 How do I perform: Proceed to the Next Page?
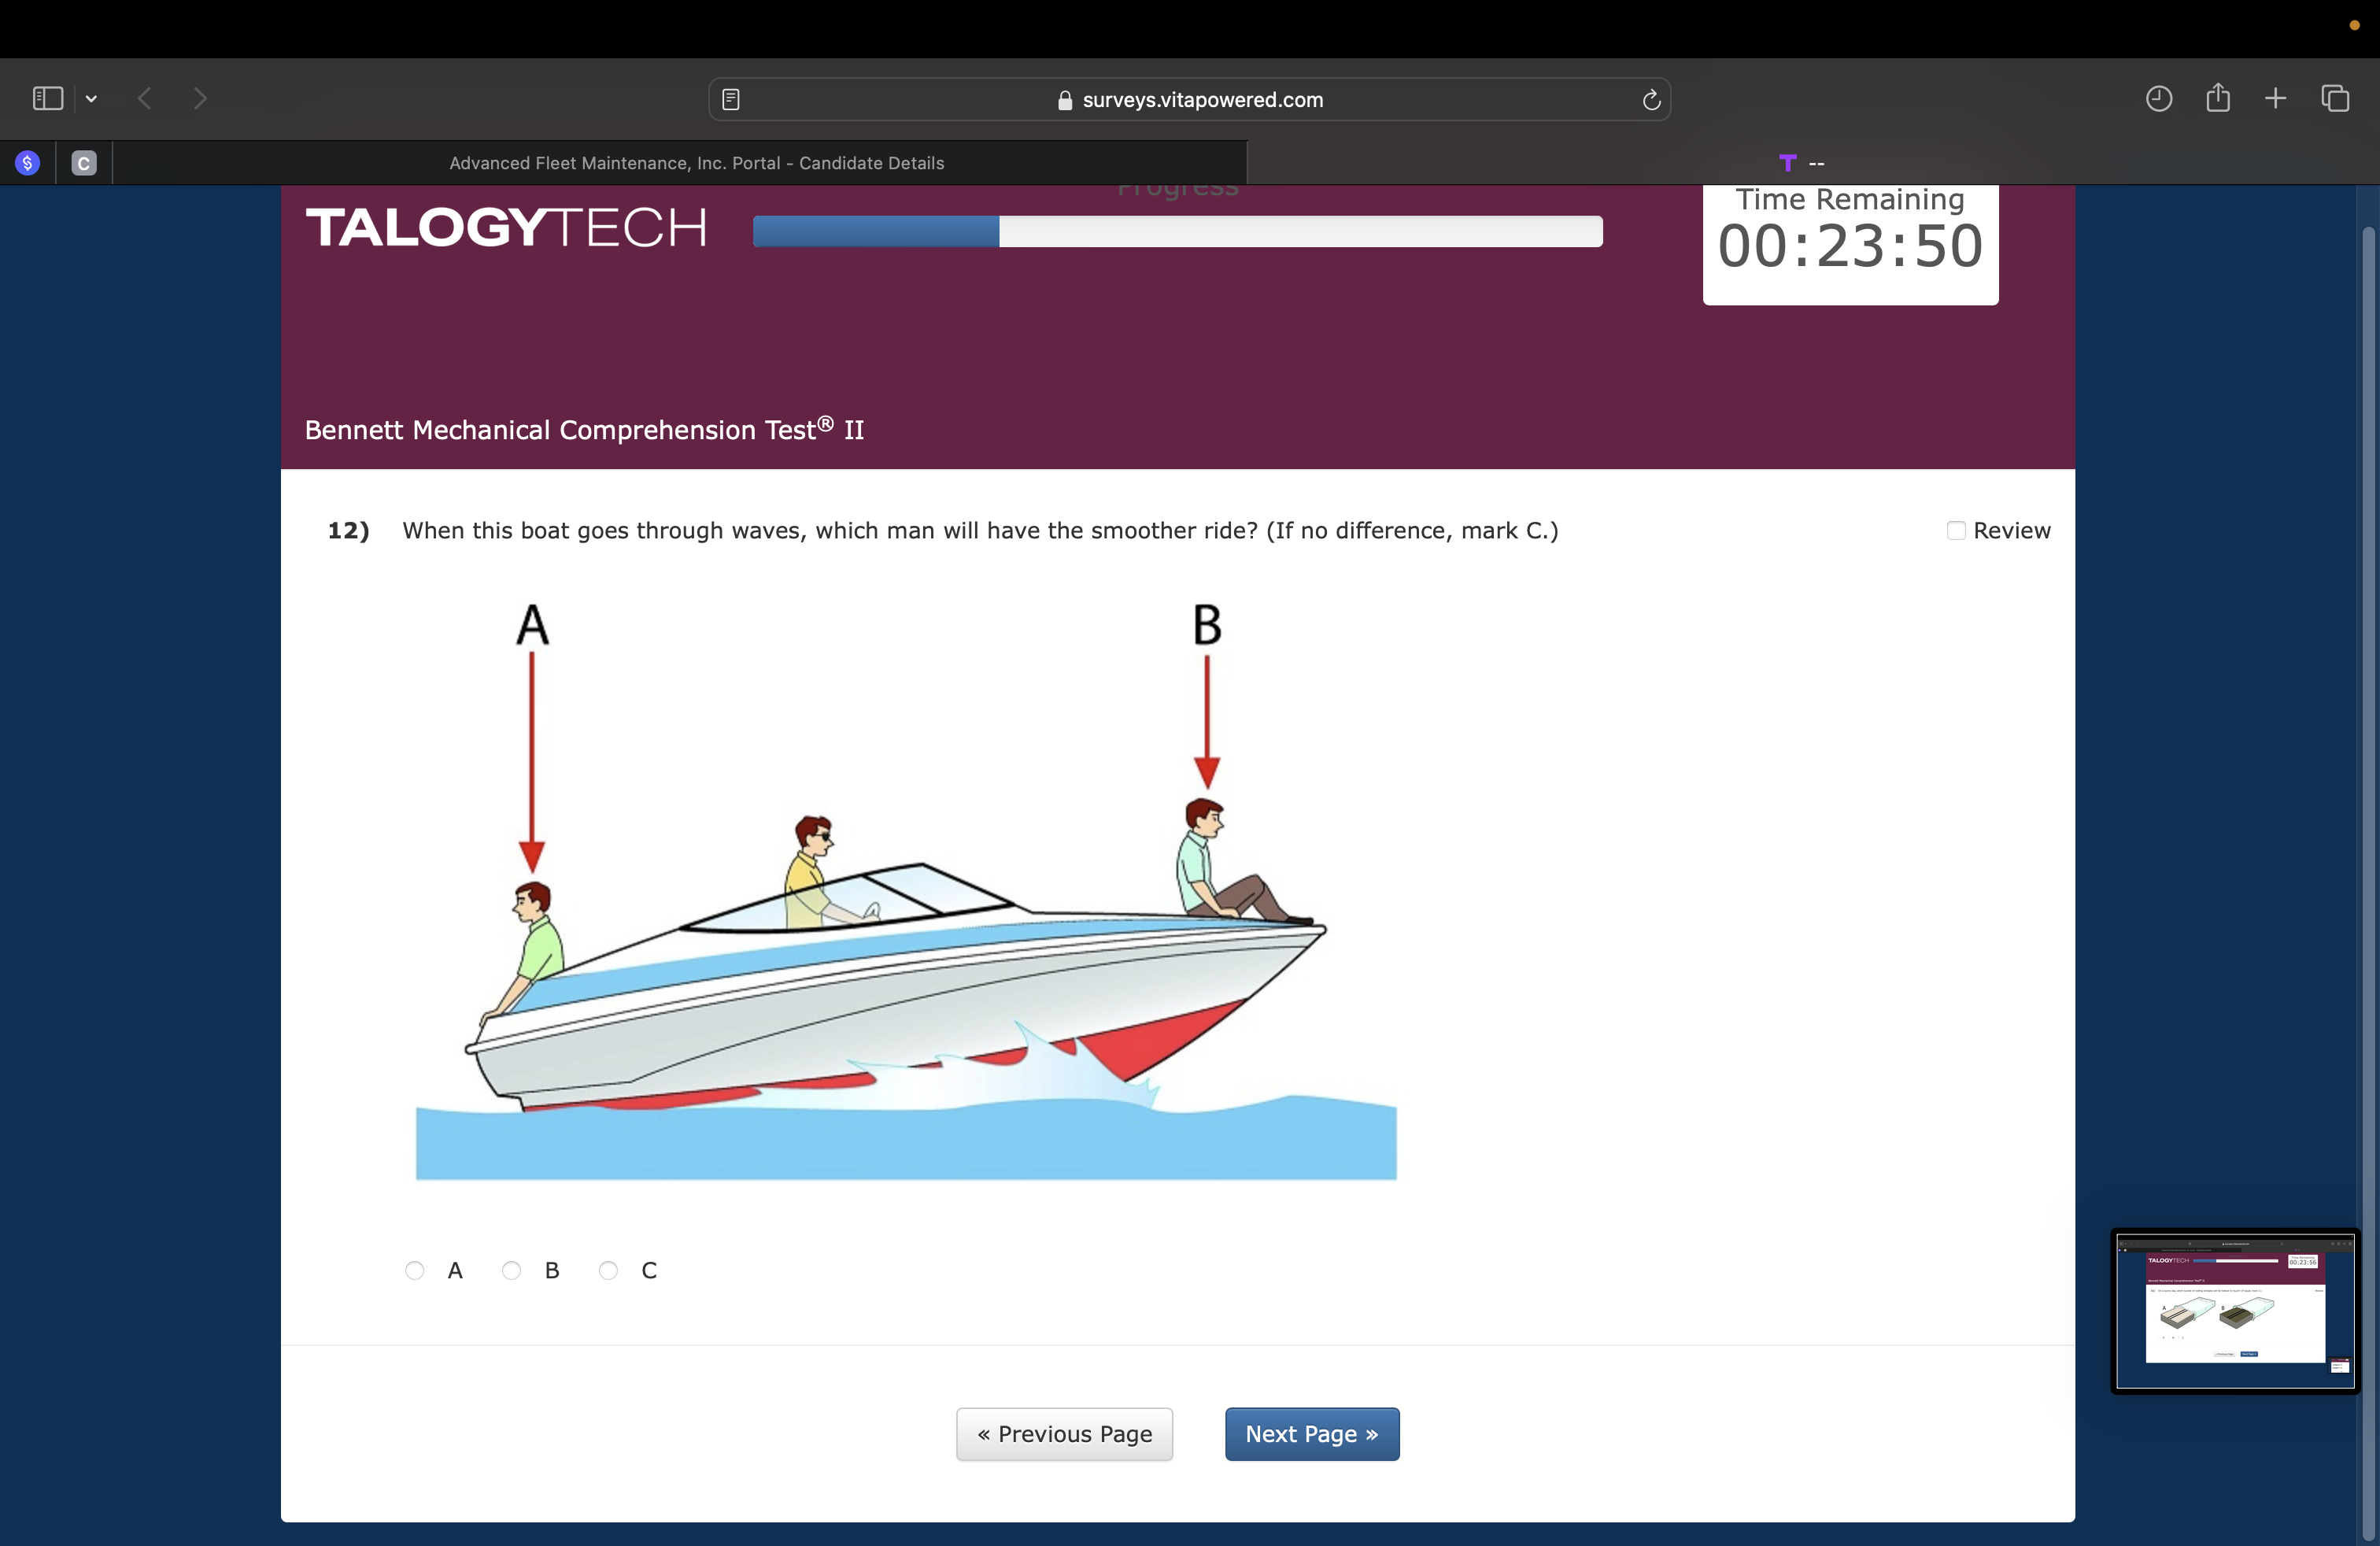1311,1434
